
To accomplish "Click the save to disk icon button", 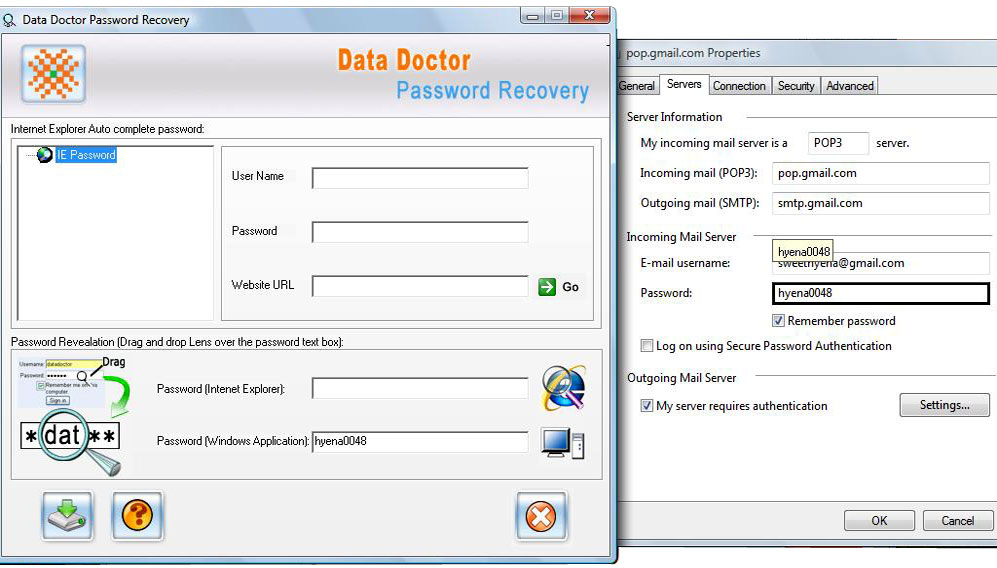I will coord(67,516).
